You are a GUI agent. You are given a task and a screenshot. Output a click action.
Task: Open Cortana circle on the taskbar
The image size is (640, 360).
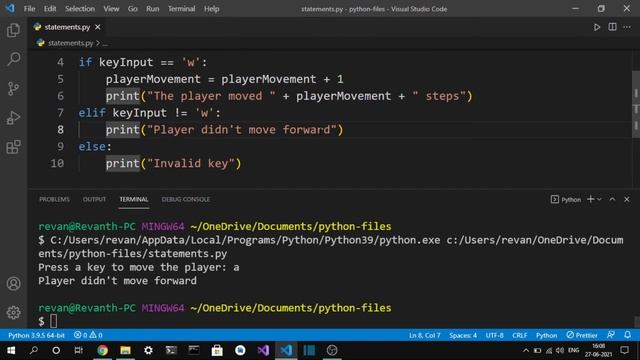point(56,350)
